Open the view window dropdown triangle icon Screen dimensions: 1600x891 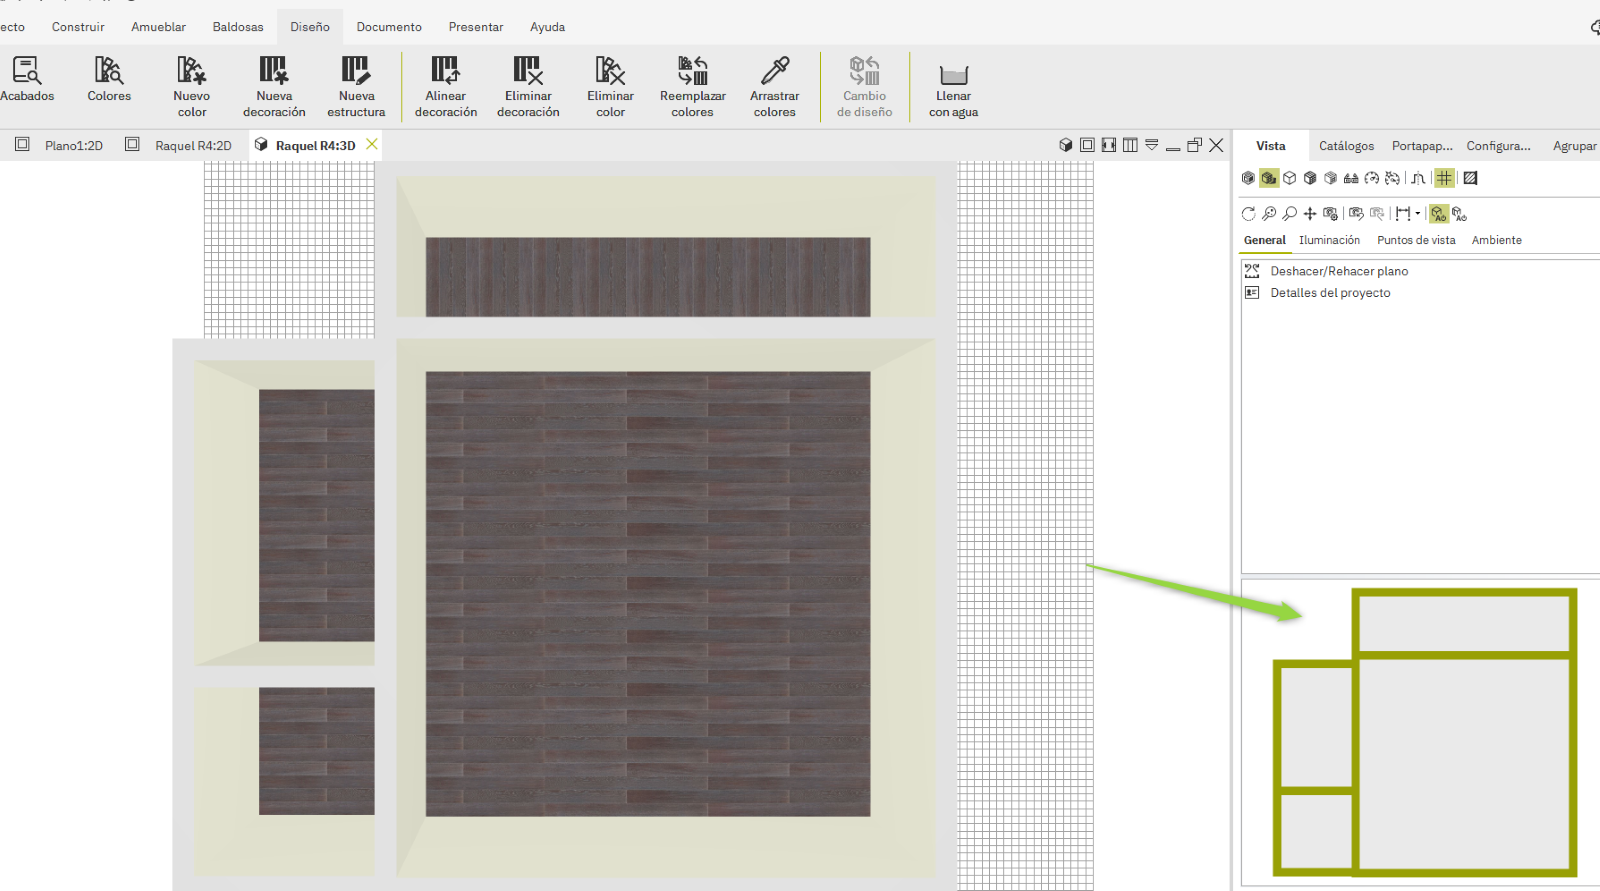click(1152, 145)
